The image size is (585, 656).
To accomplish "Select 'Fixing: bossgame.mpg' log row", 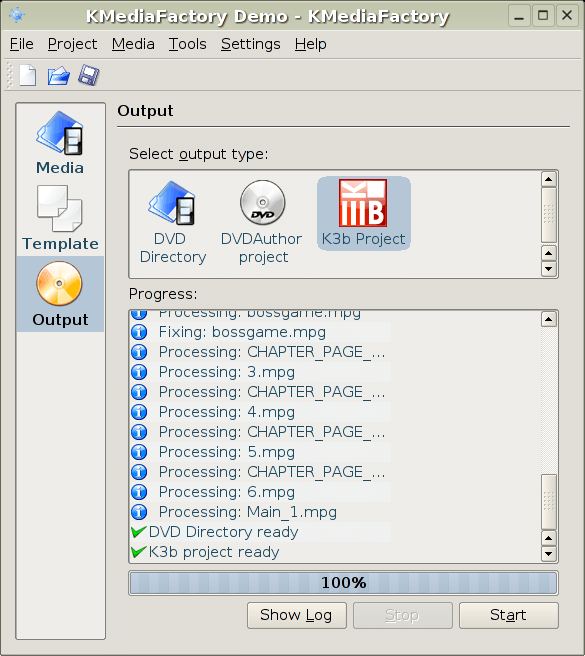I will tap(260, 332).
